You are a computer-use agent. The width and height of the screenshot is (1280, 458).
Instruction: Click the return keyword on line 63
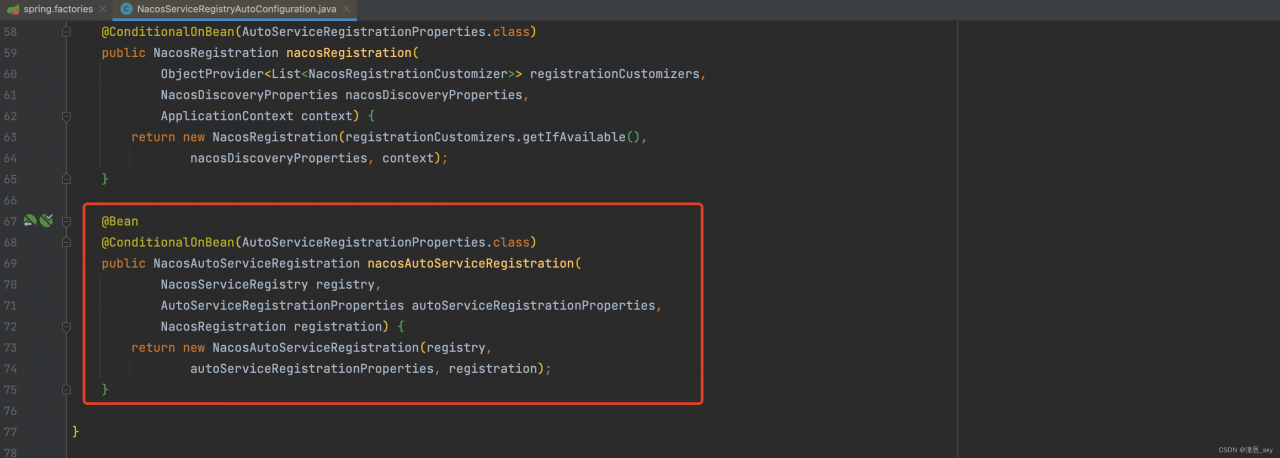pos(153,137)
